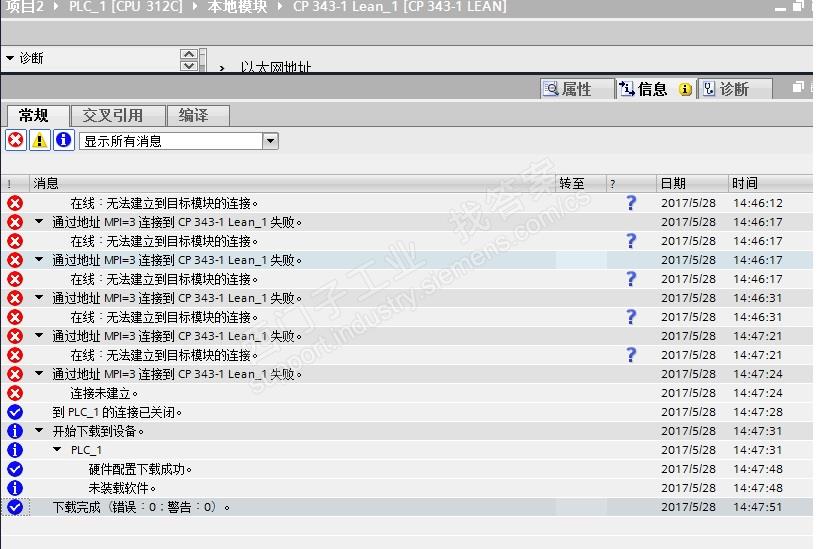The image size is (819, 549).
Task: Click error icon of 连接未建立 row
Action: point(15,393)
